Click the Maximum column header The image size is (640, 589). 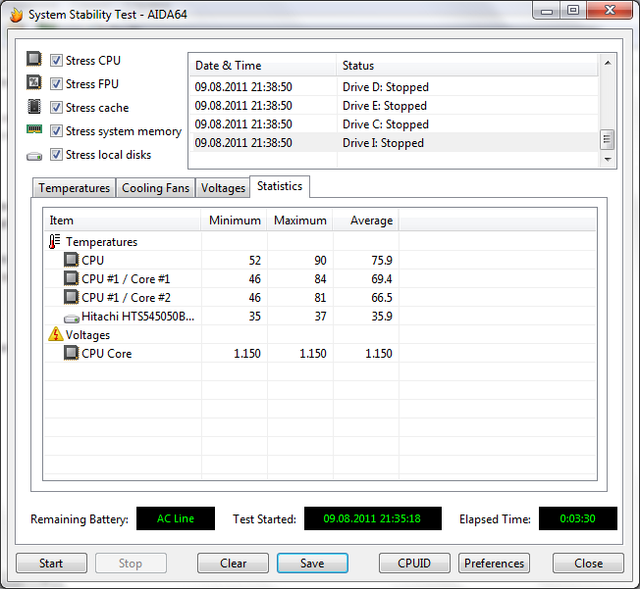coord(300,220)
